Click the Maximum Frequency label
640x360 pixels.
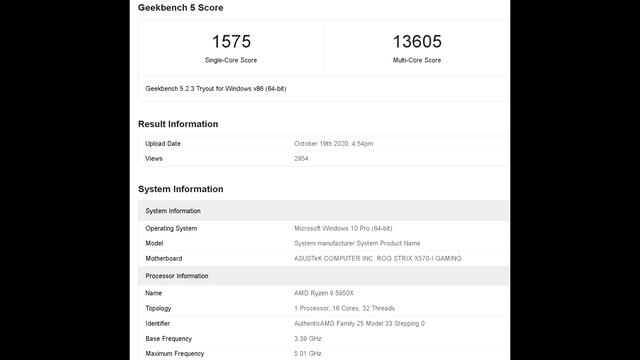pos(175,353)
